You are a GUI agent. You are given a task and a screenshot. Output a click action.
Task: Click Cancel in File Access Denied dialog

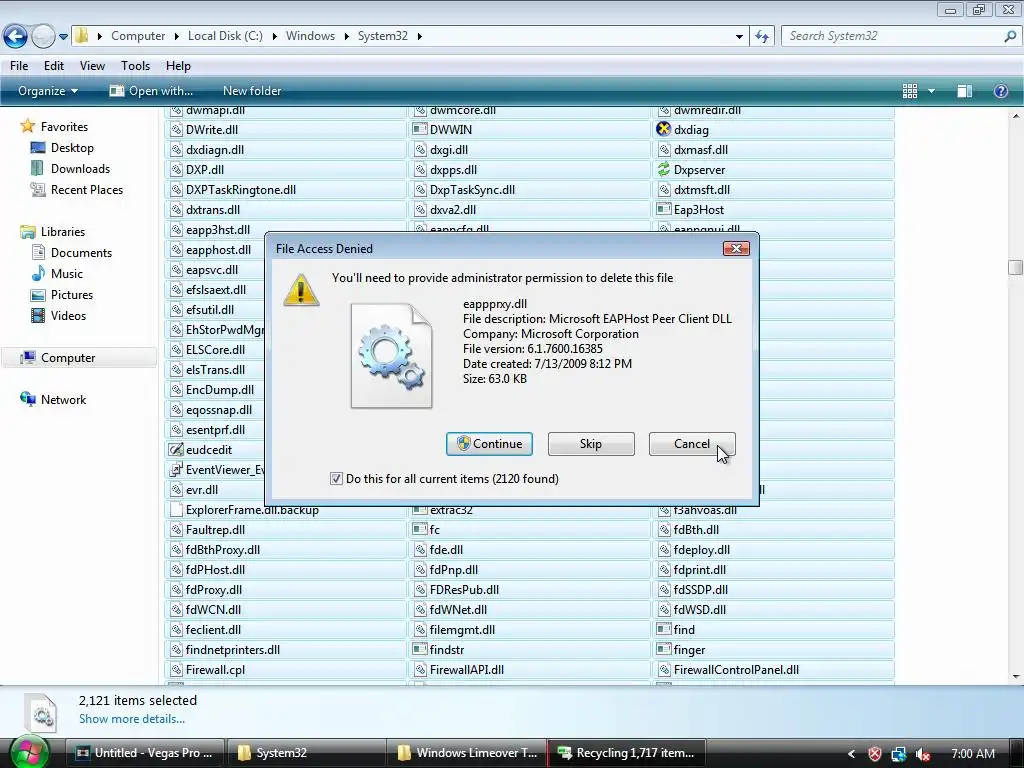[x=692, y=444]
